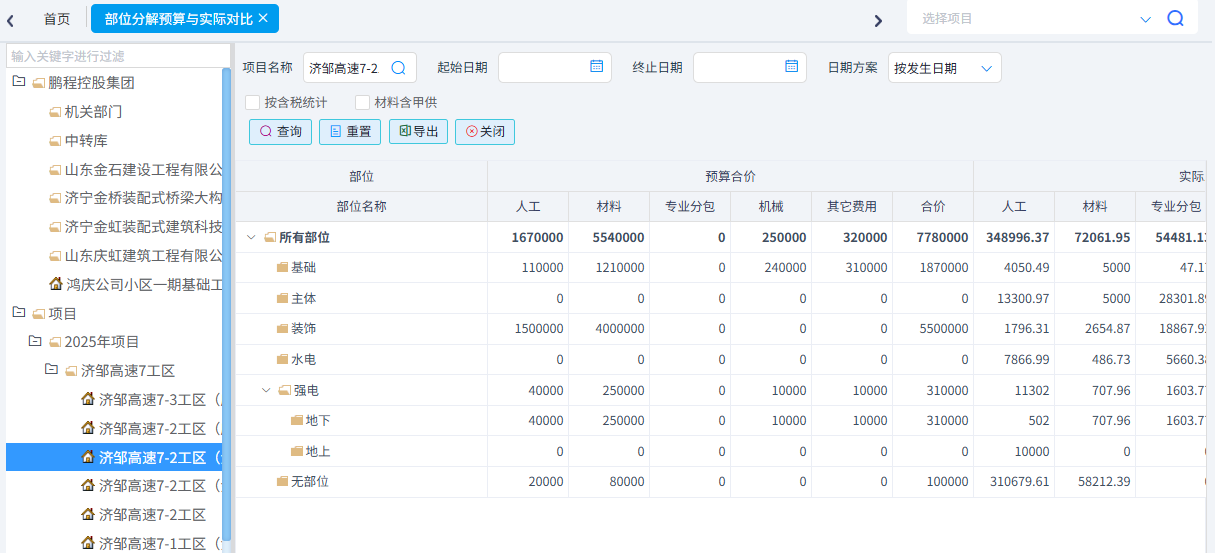
Task: Click the search icon in project name field
Action: 398,68
